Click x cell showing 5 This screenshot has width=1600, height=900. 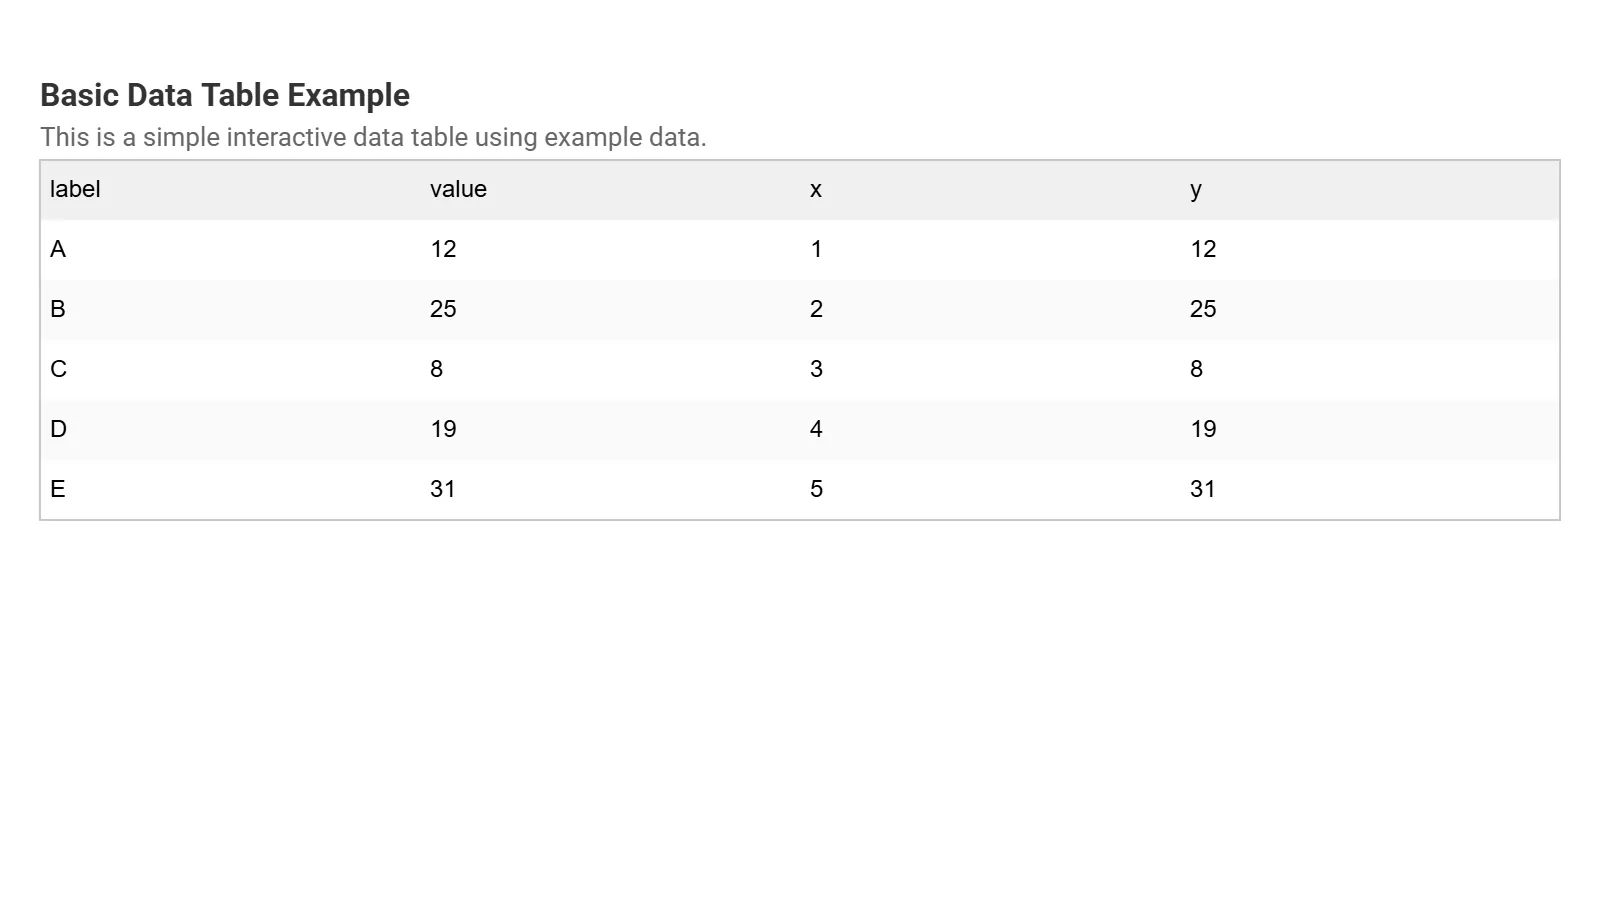click(816, 490)
